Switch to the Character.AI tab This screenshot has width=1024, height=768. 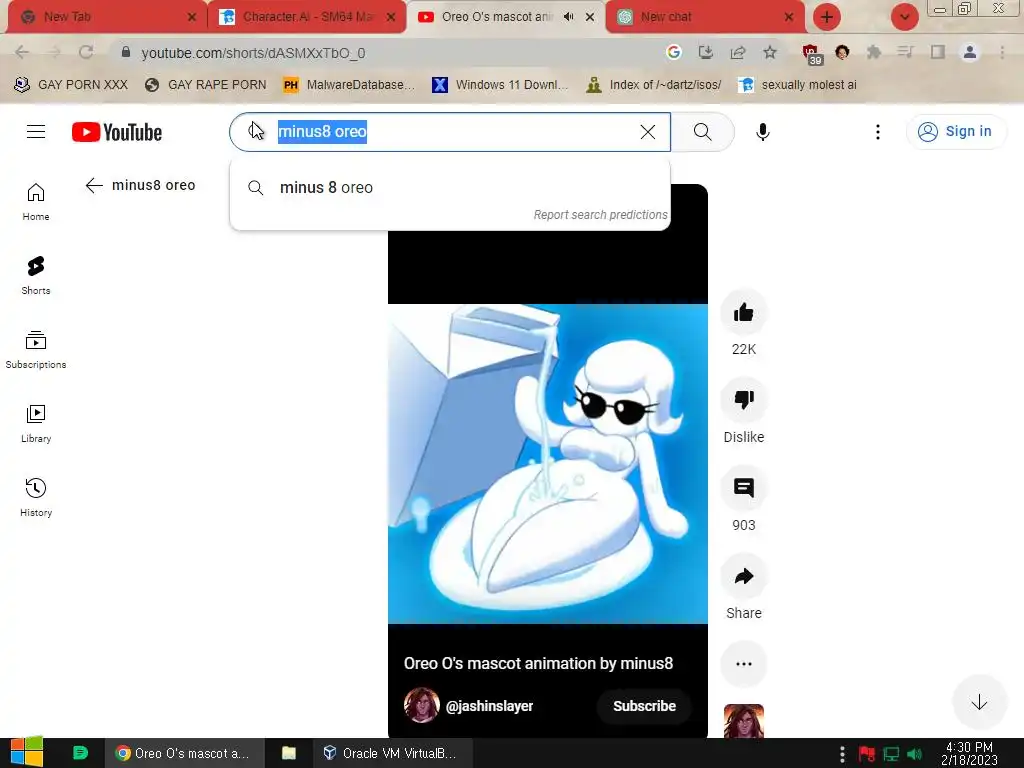[x=307, y=17]
